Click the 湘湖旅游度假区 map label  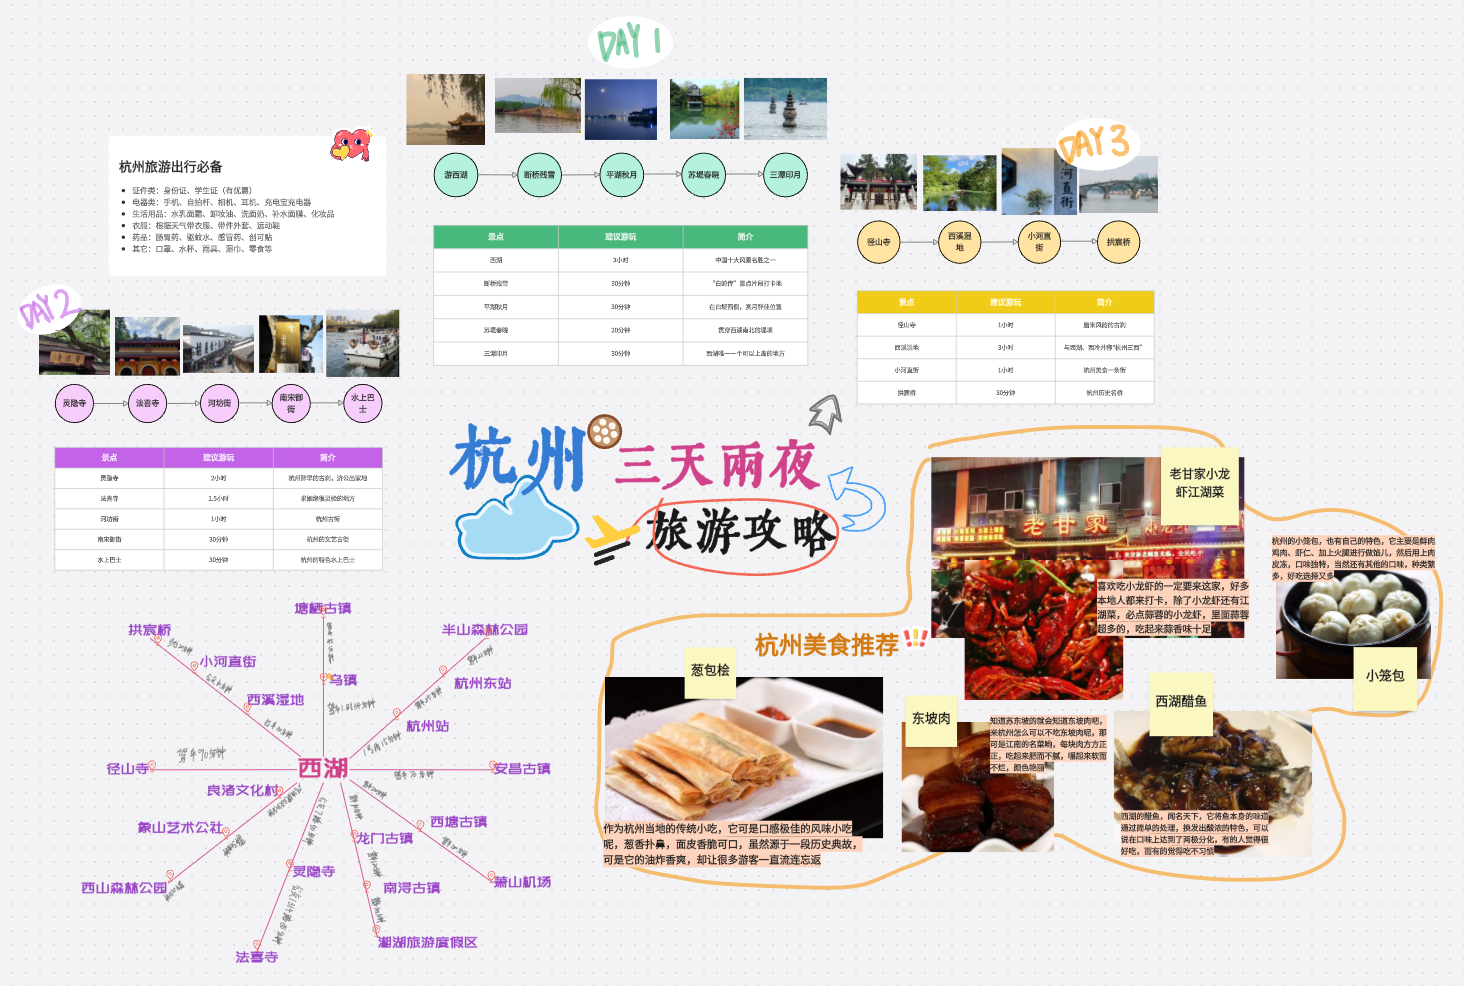point(427,943)
